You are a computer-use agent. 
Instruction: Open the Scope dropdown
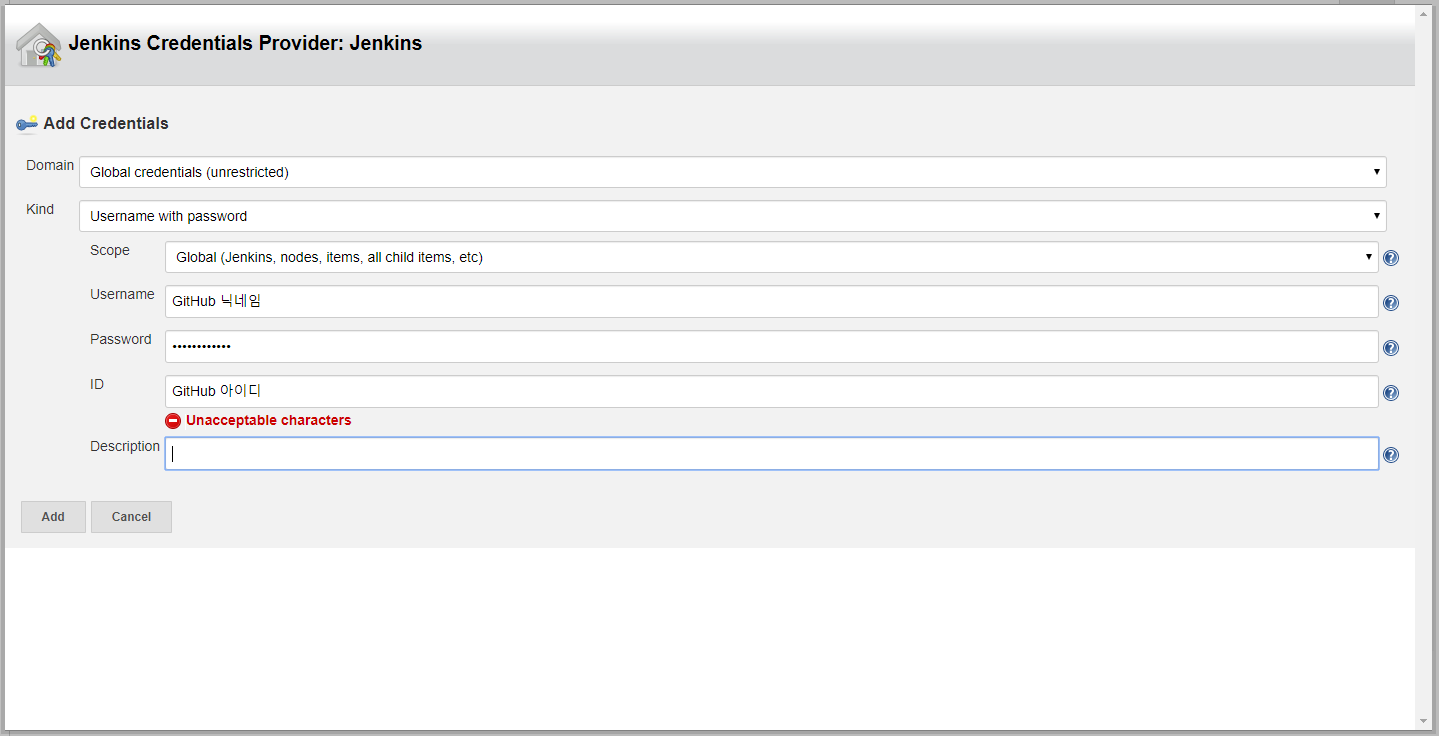point(772,257)
